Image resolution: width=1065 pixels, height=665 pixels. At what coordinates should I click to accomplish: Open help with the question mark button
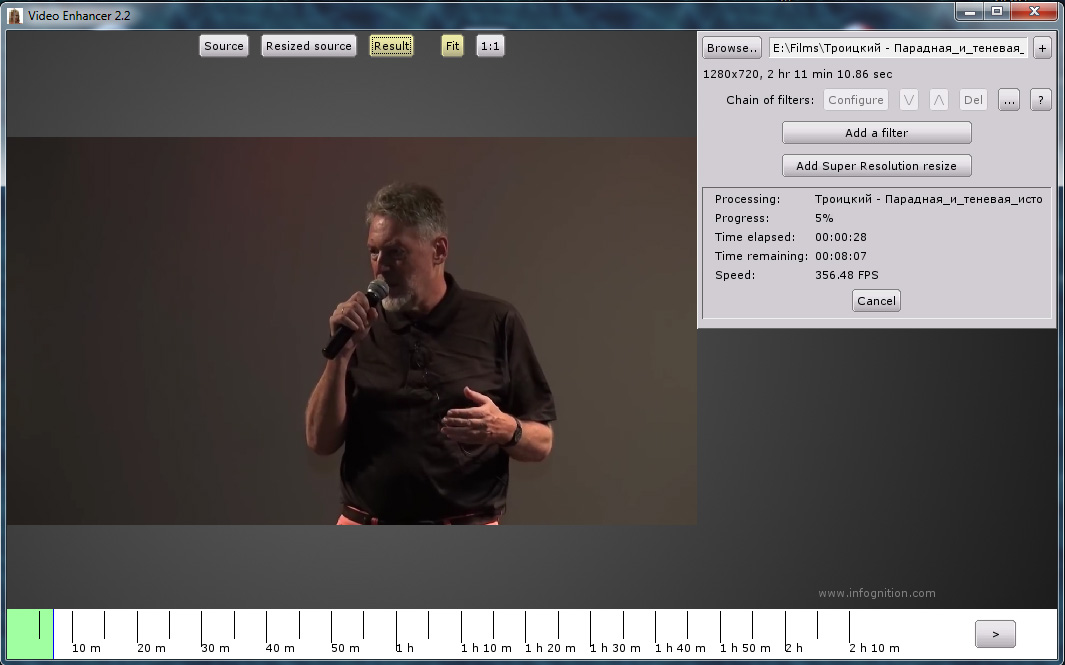click(x=1040, y=100)
